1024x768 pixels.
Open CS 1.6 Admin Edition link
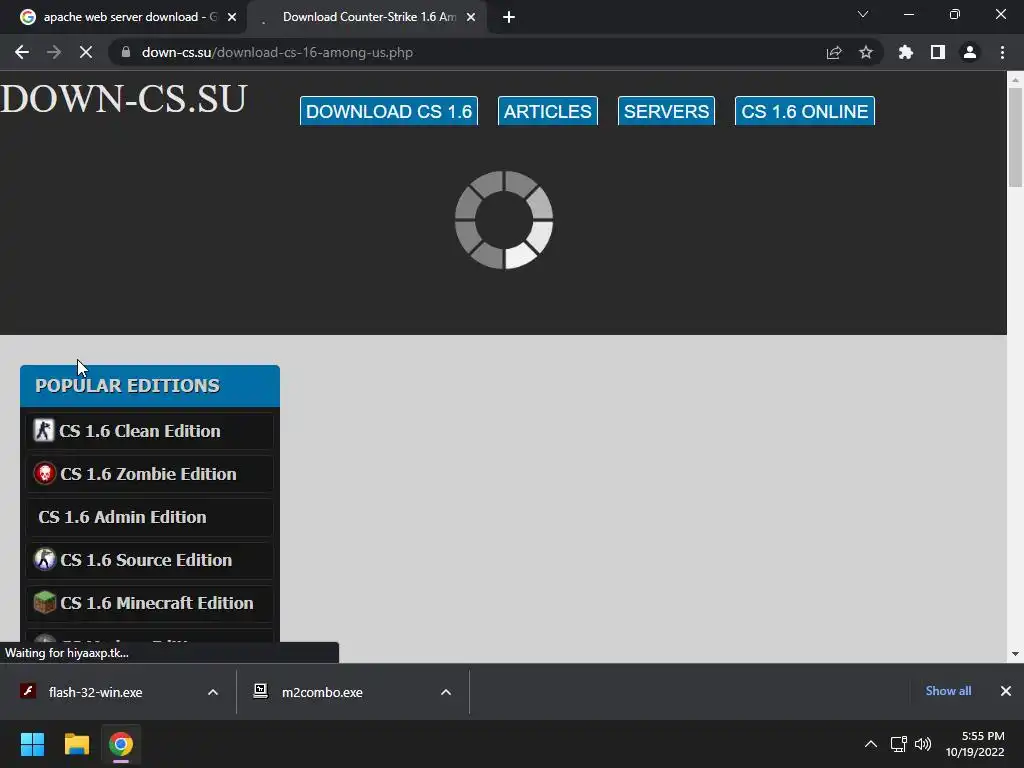point(150,517)
